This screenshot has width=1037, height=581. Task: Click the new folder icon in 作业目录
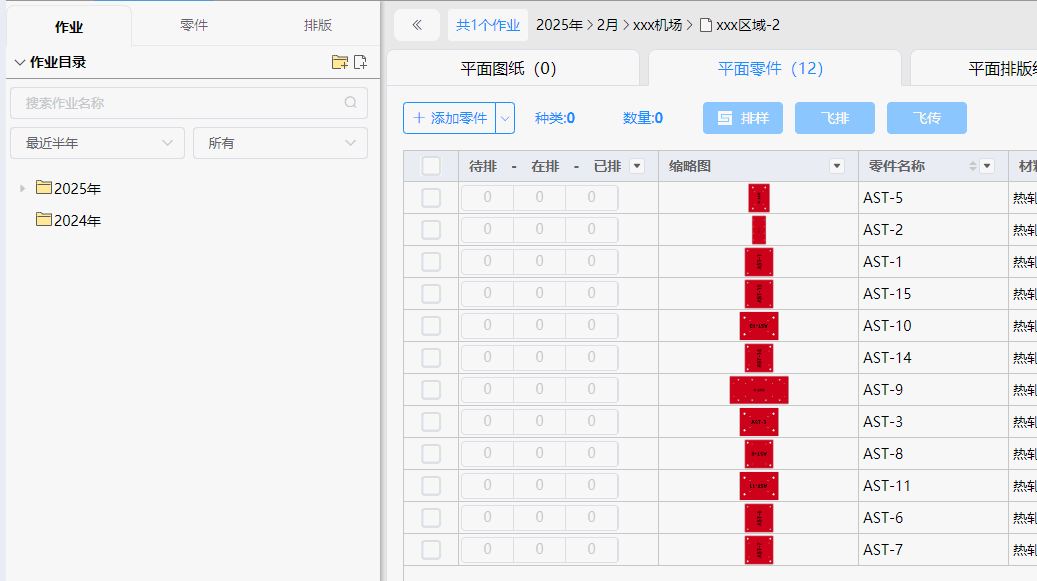(x=340, y=62)
